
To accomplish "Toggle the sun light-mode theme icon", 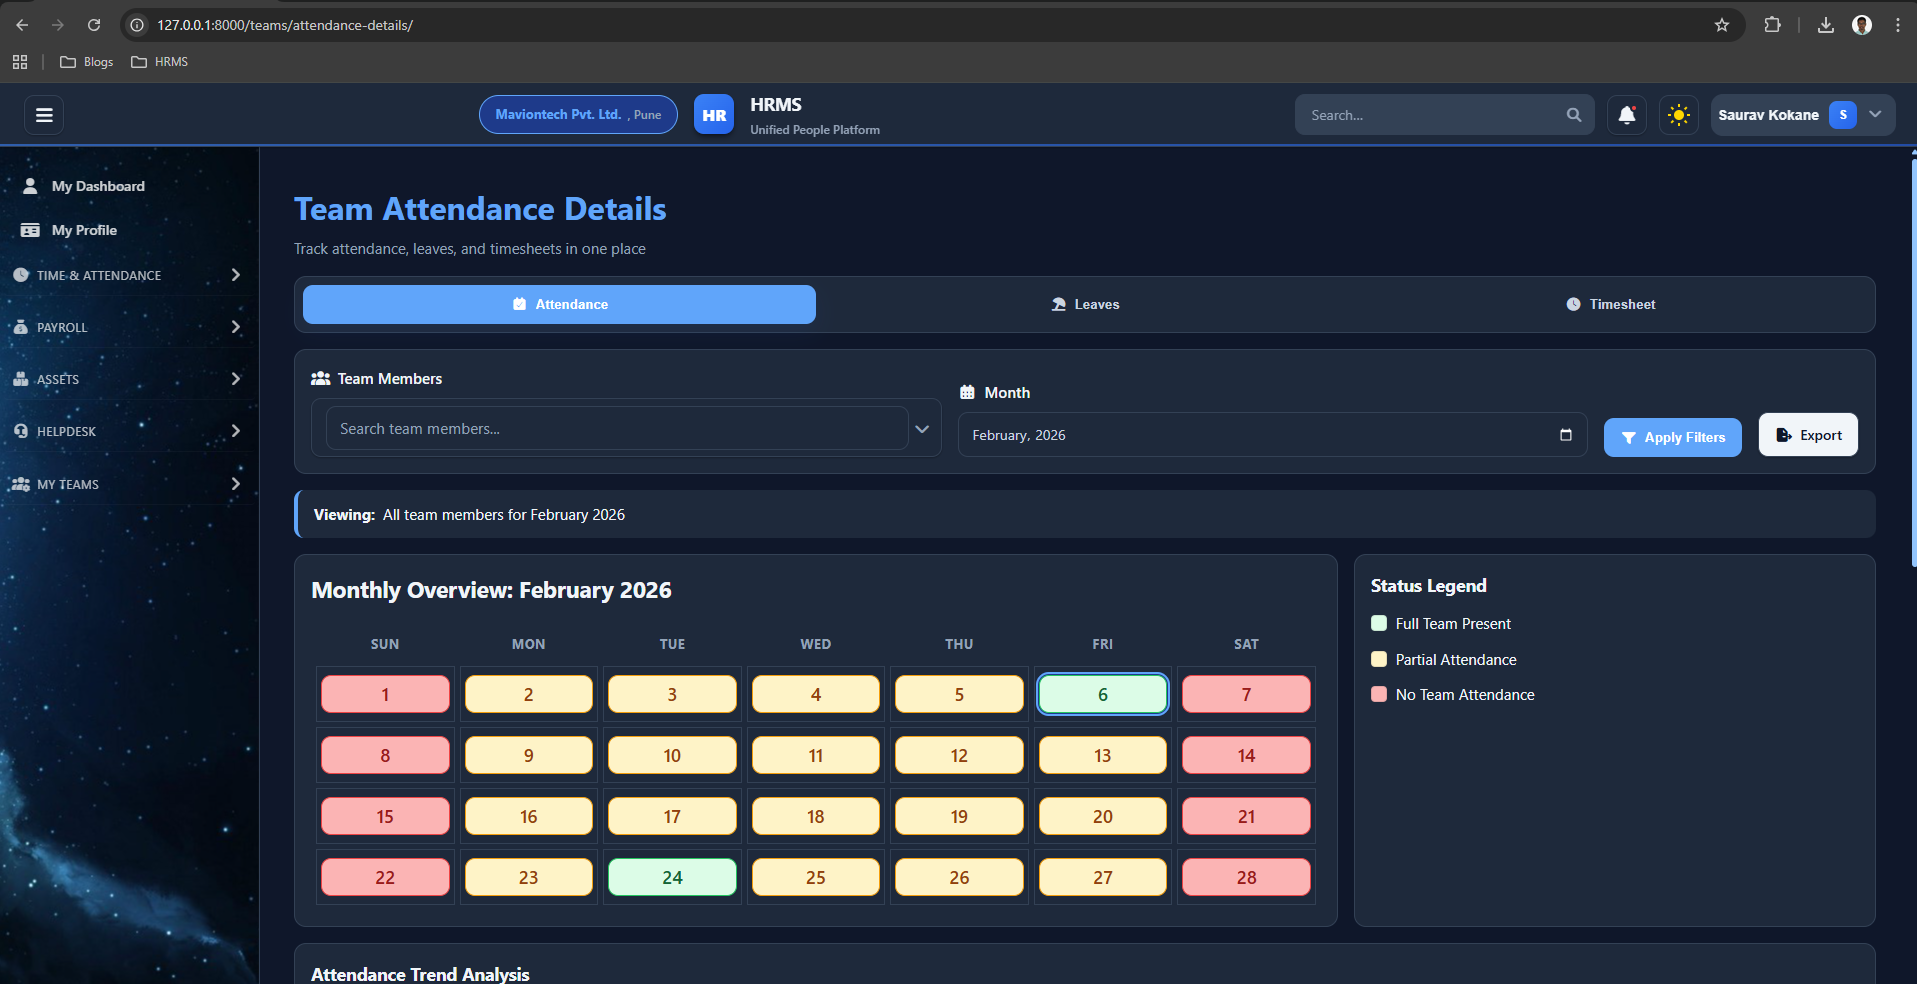I will 1678,115.
